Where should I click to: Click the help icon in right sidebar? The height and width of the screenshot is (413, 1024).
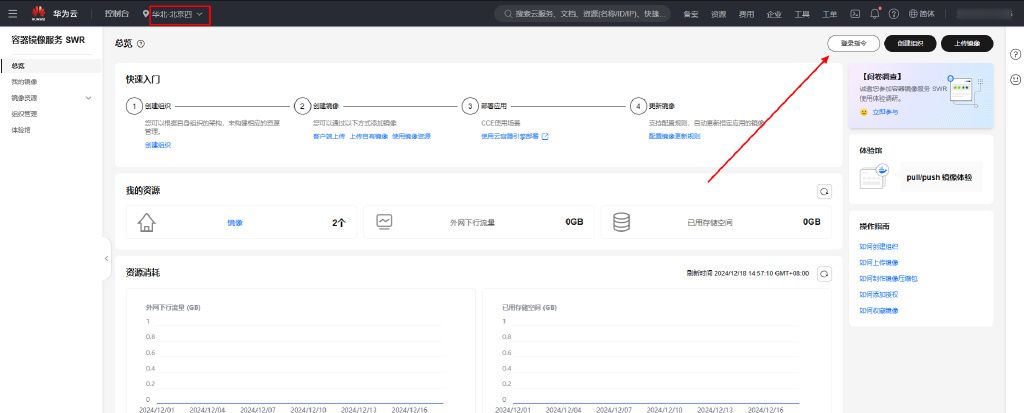tap(1015, 54)
